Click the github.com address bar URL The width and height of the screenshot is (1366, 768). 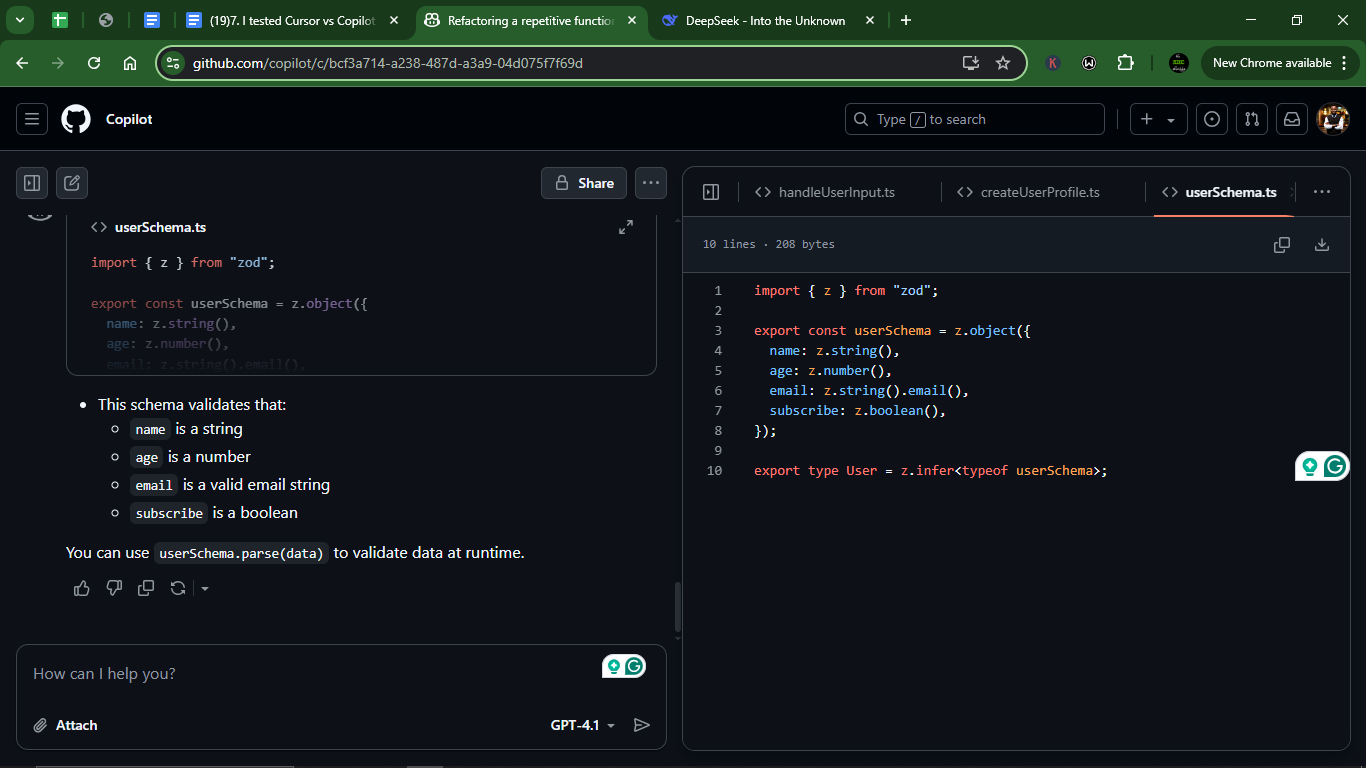click(x=388, y=63)
